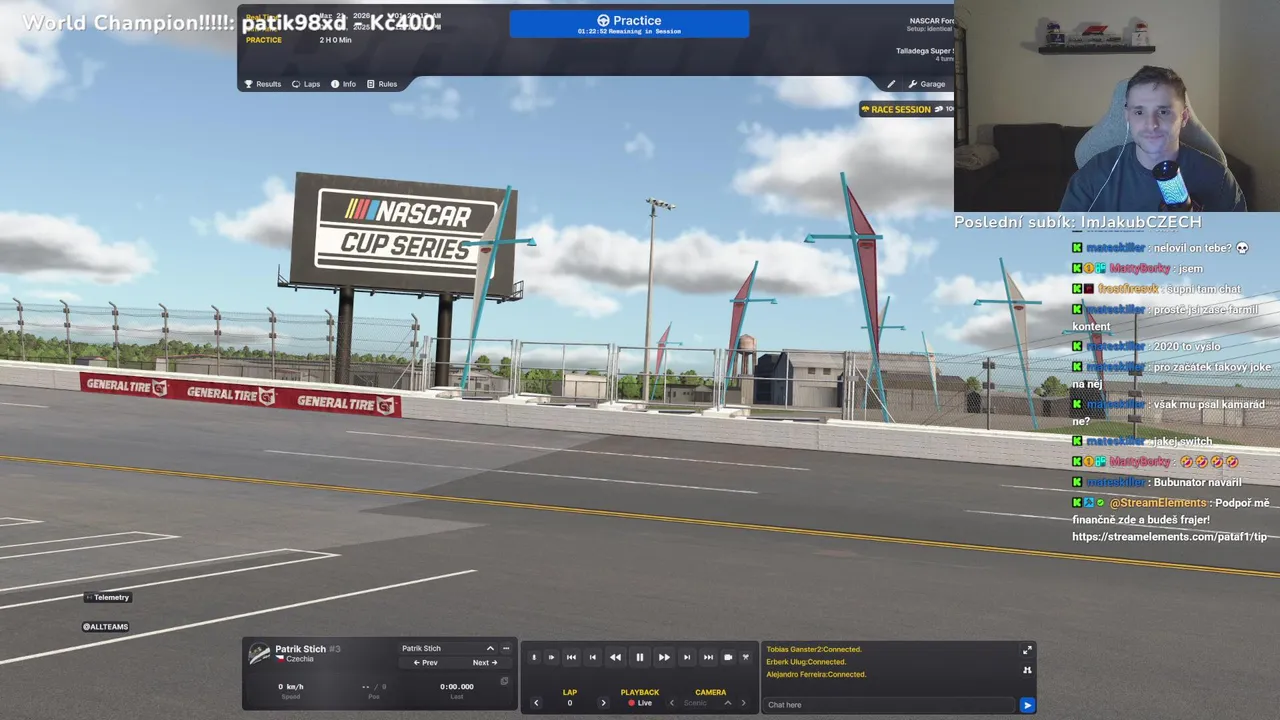The image size is (1280, 720).
Task: Click the blue Practice session button
Action: tap(629, 24)
